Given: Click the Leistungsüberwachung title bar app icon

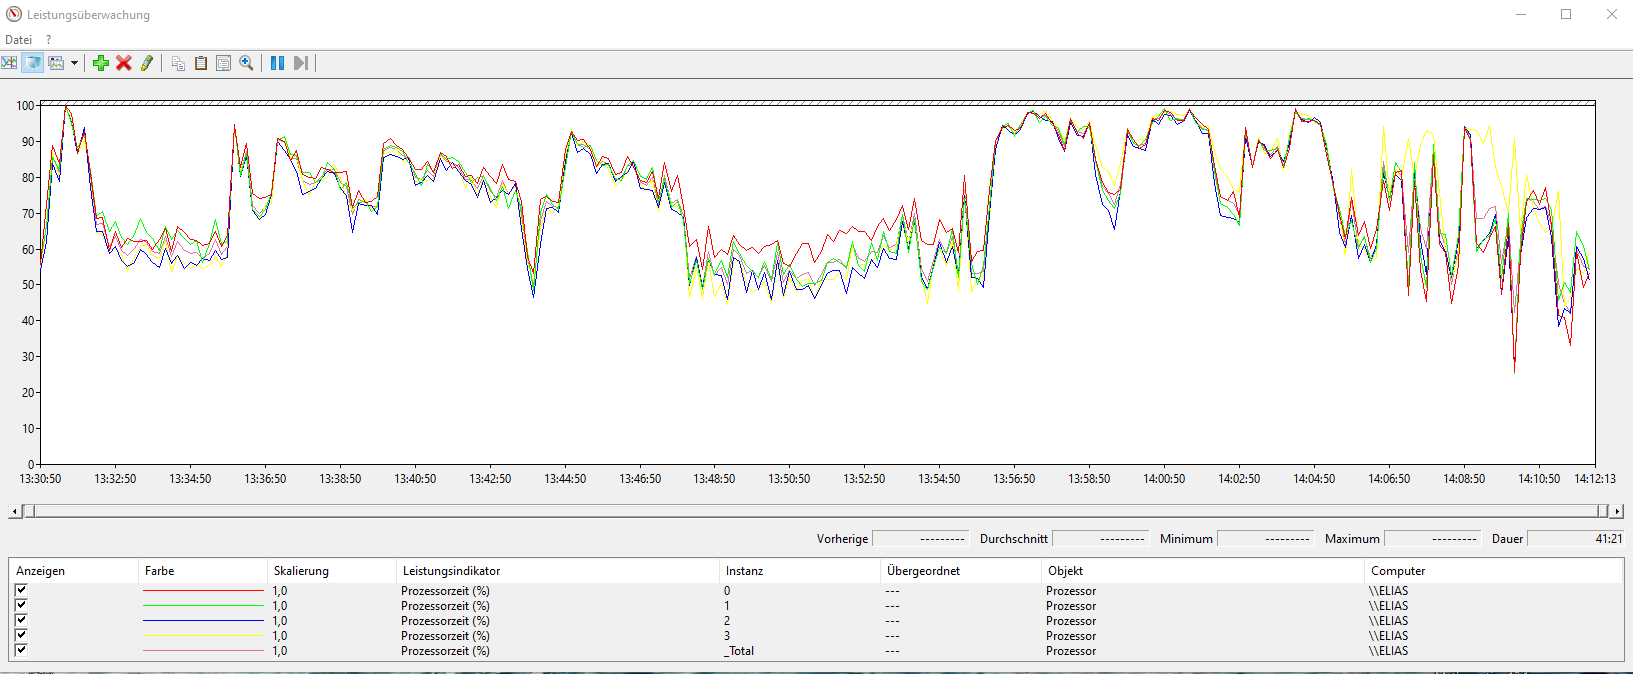Looking at the screenshot, I should [14, 14].
